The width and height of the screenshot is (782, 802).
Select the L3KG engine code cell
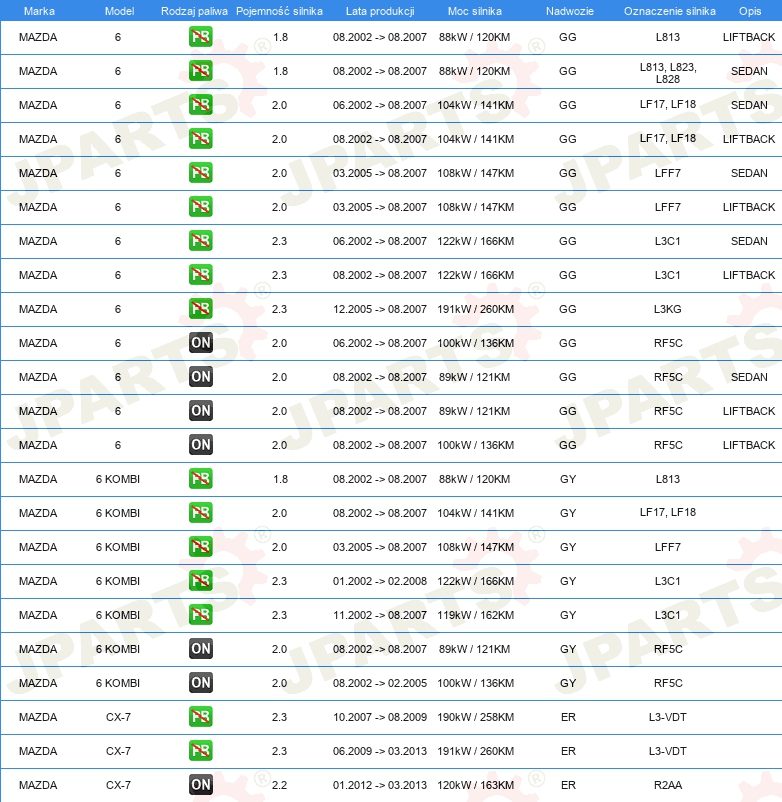(x=667, y=309)
